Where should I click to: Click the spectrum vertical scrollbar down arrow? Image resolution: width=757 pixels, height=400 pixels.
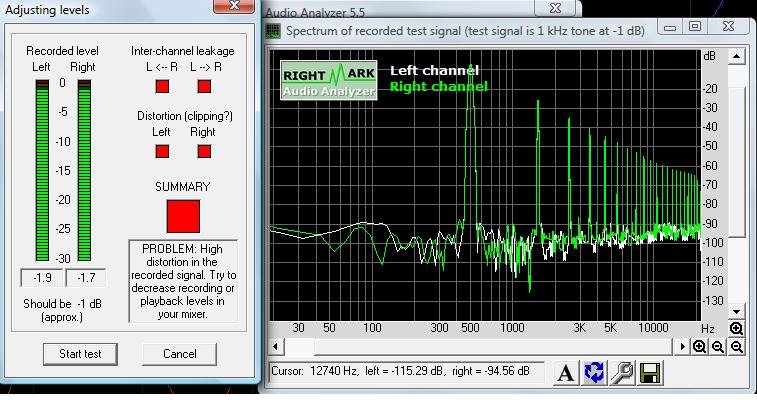736,312
